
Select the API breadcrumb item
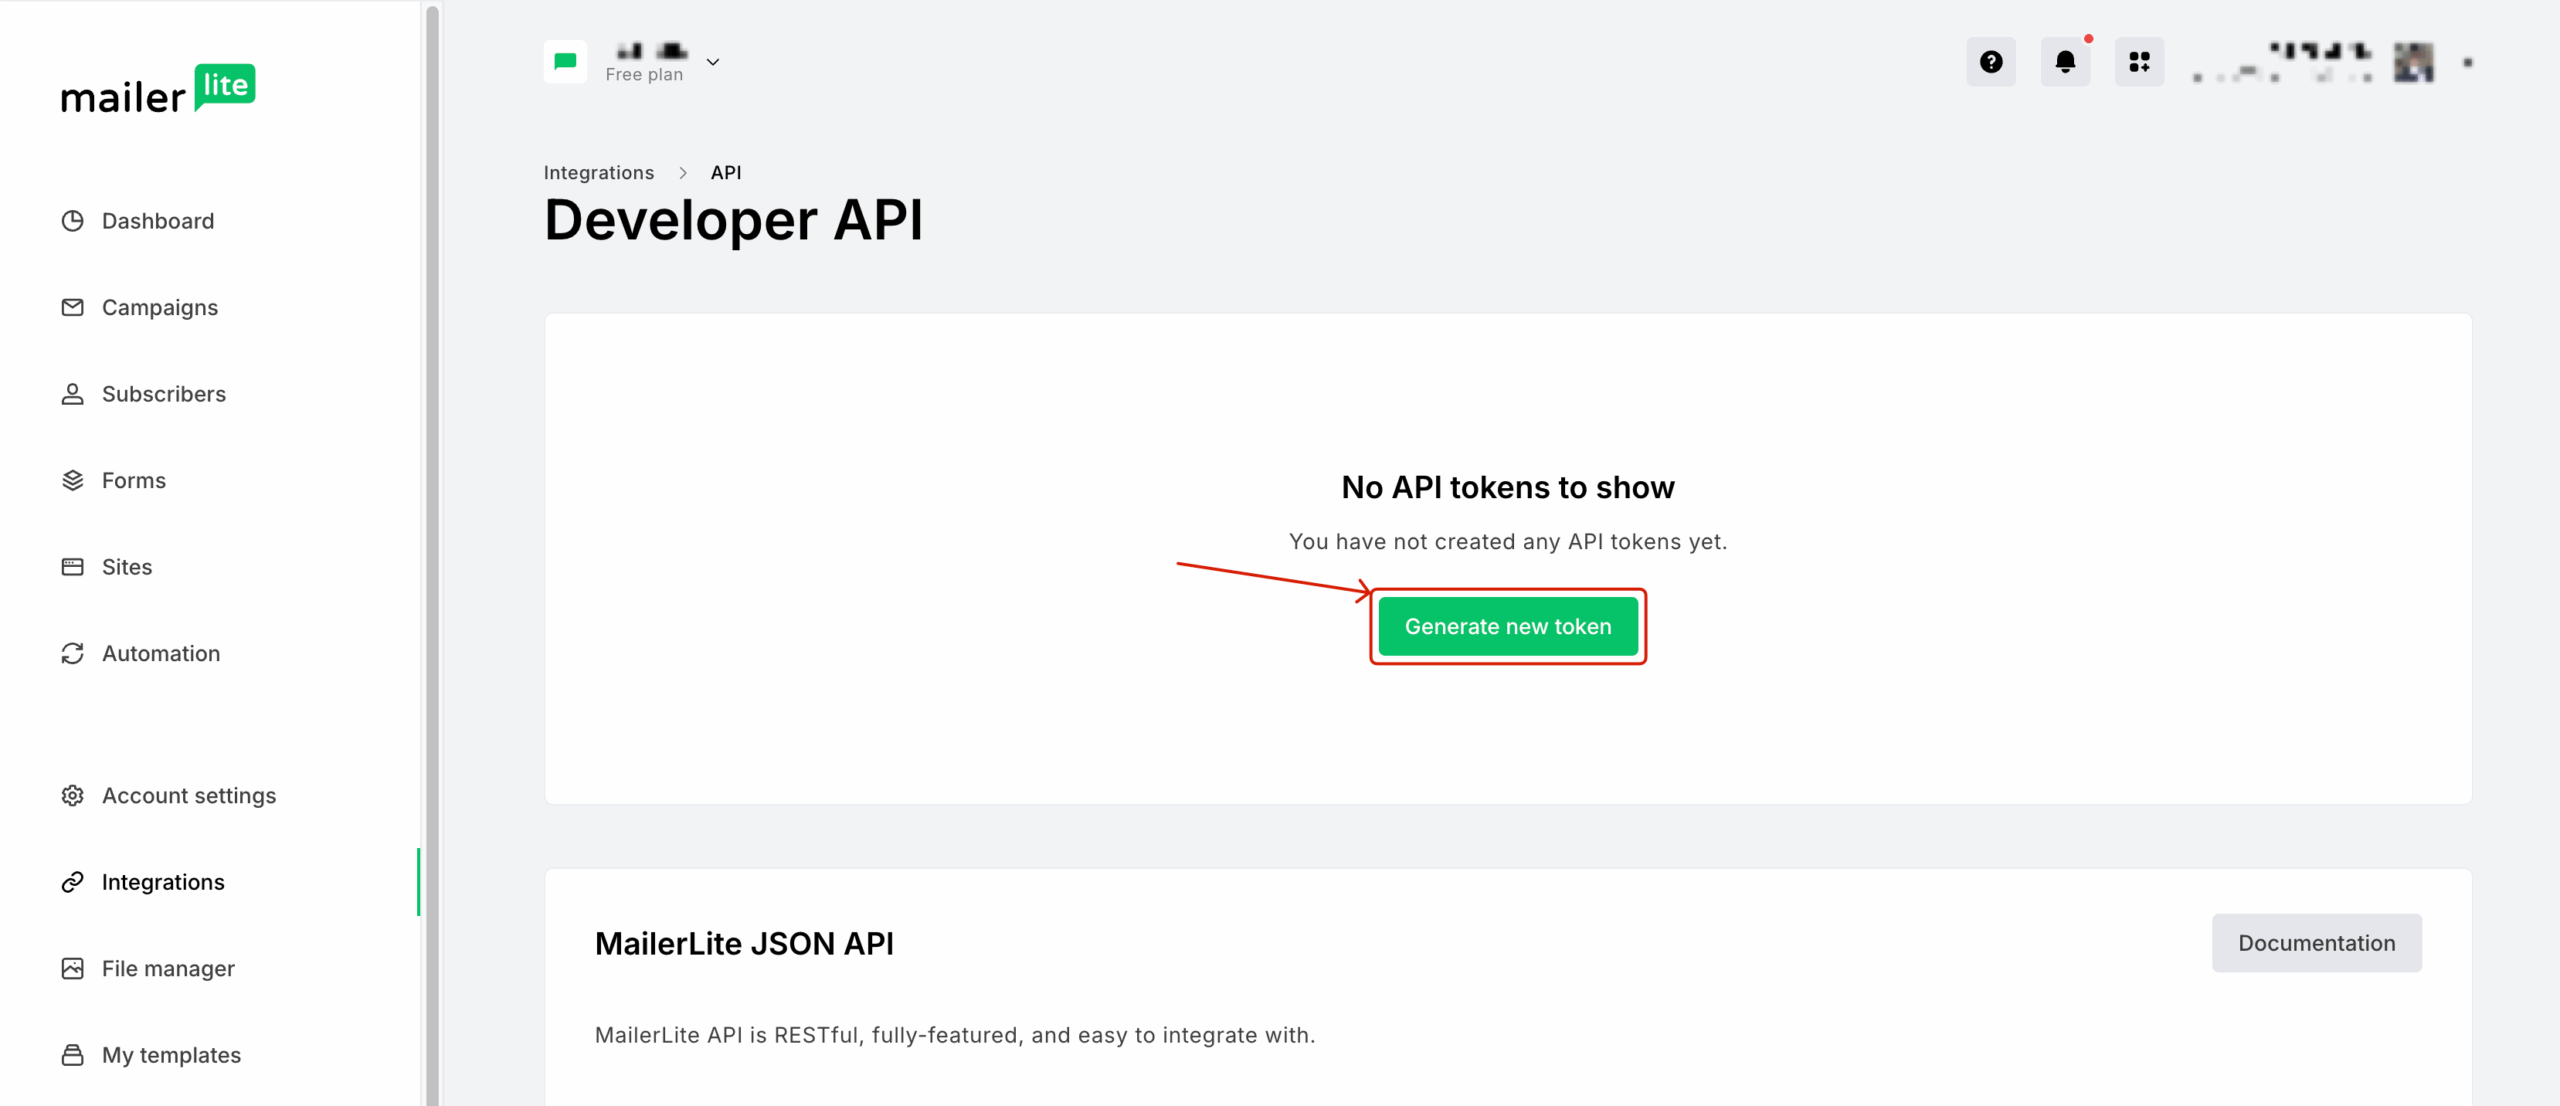click(725, 172)
